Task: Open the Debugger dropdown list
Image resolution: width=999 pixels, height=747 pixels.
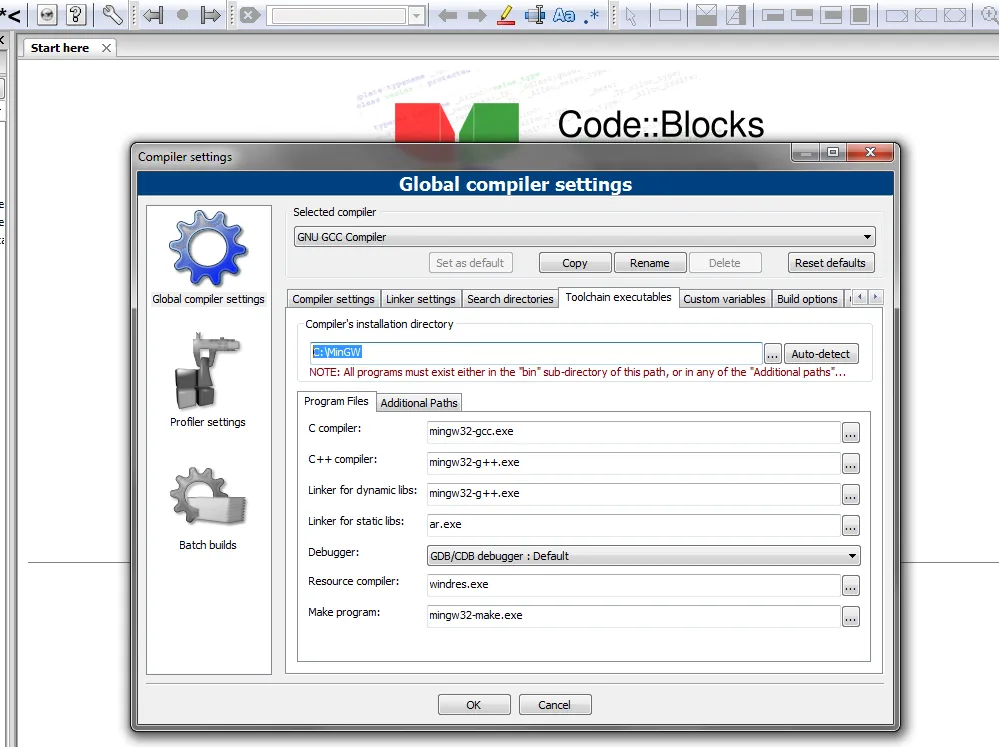Action: pyautogui.click(x=643, y=556)
